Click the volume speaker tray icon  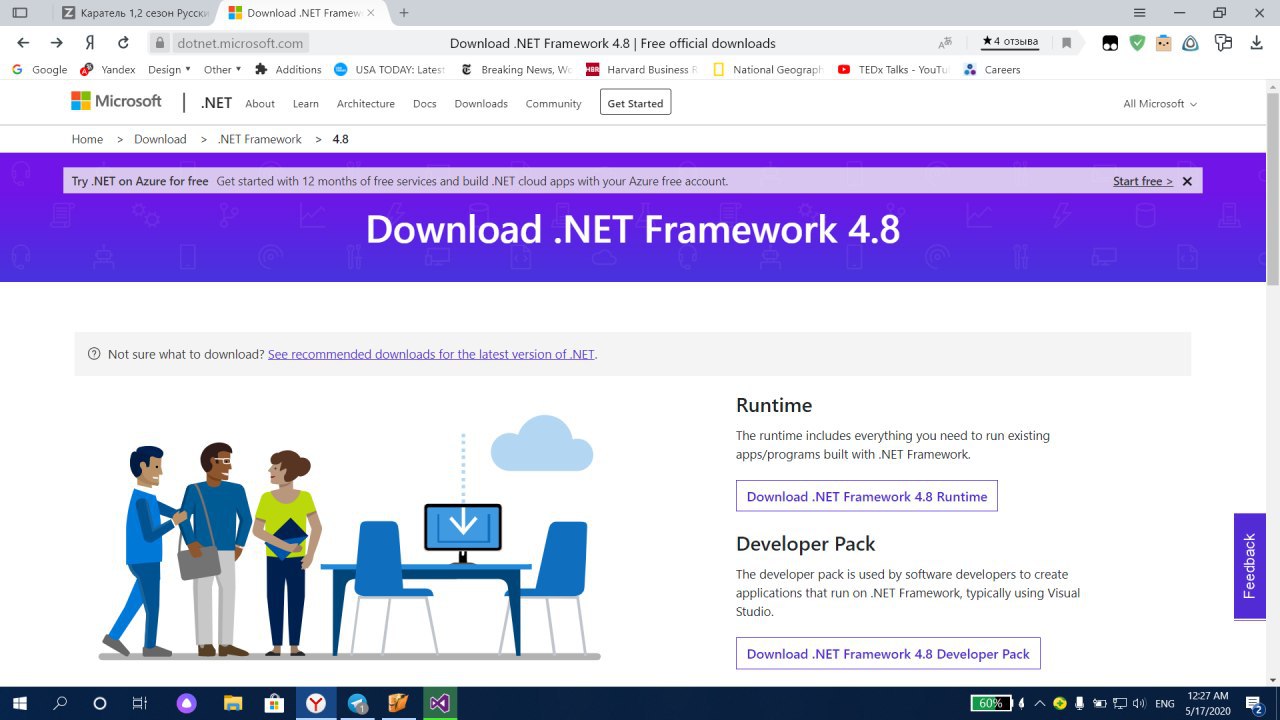(1141, 703)
